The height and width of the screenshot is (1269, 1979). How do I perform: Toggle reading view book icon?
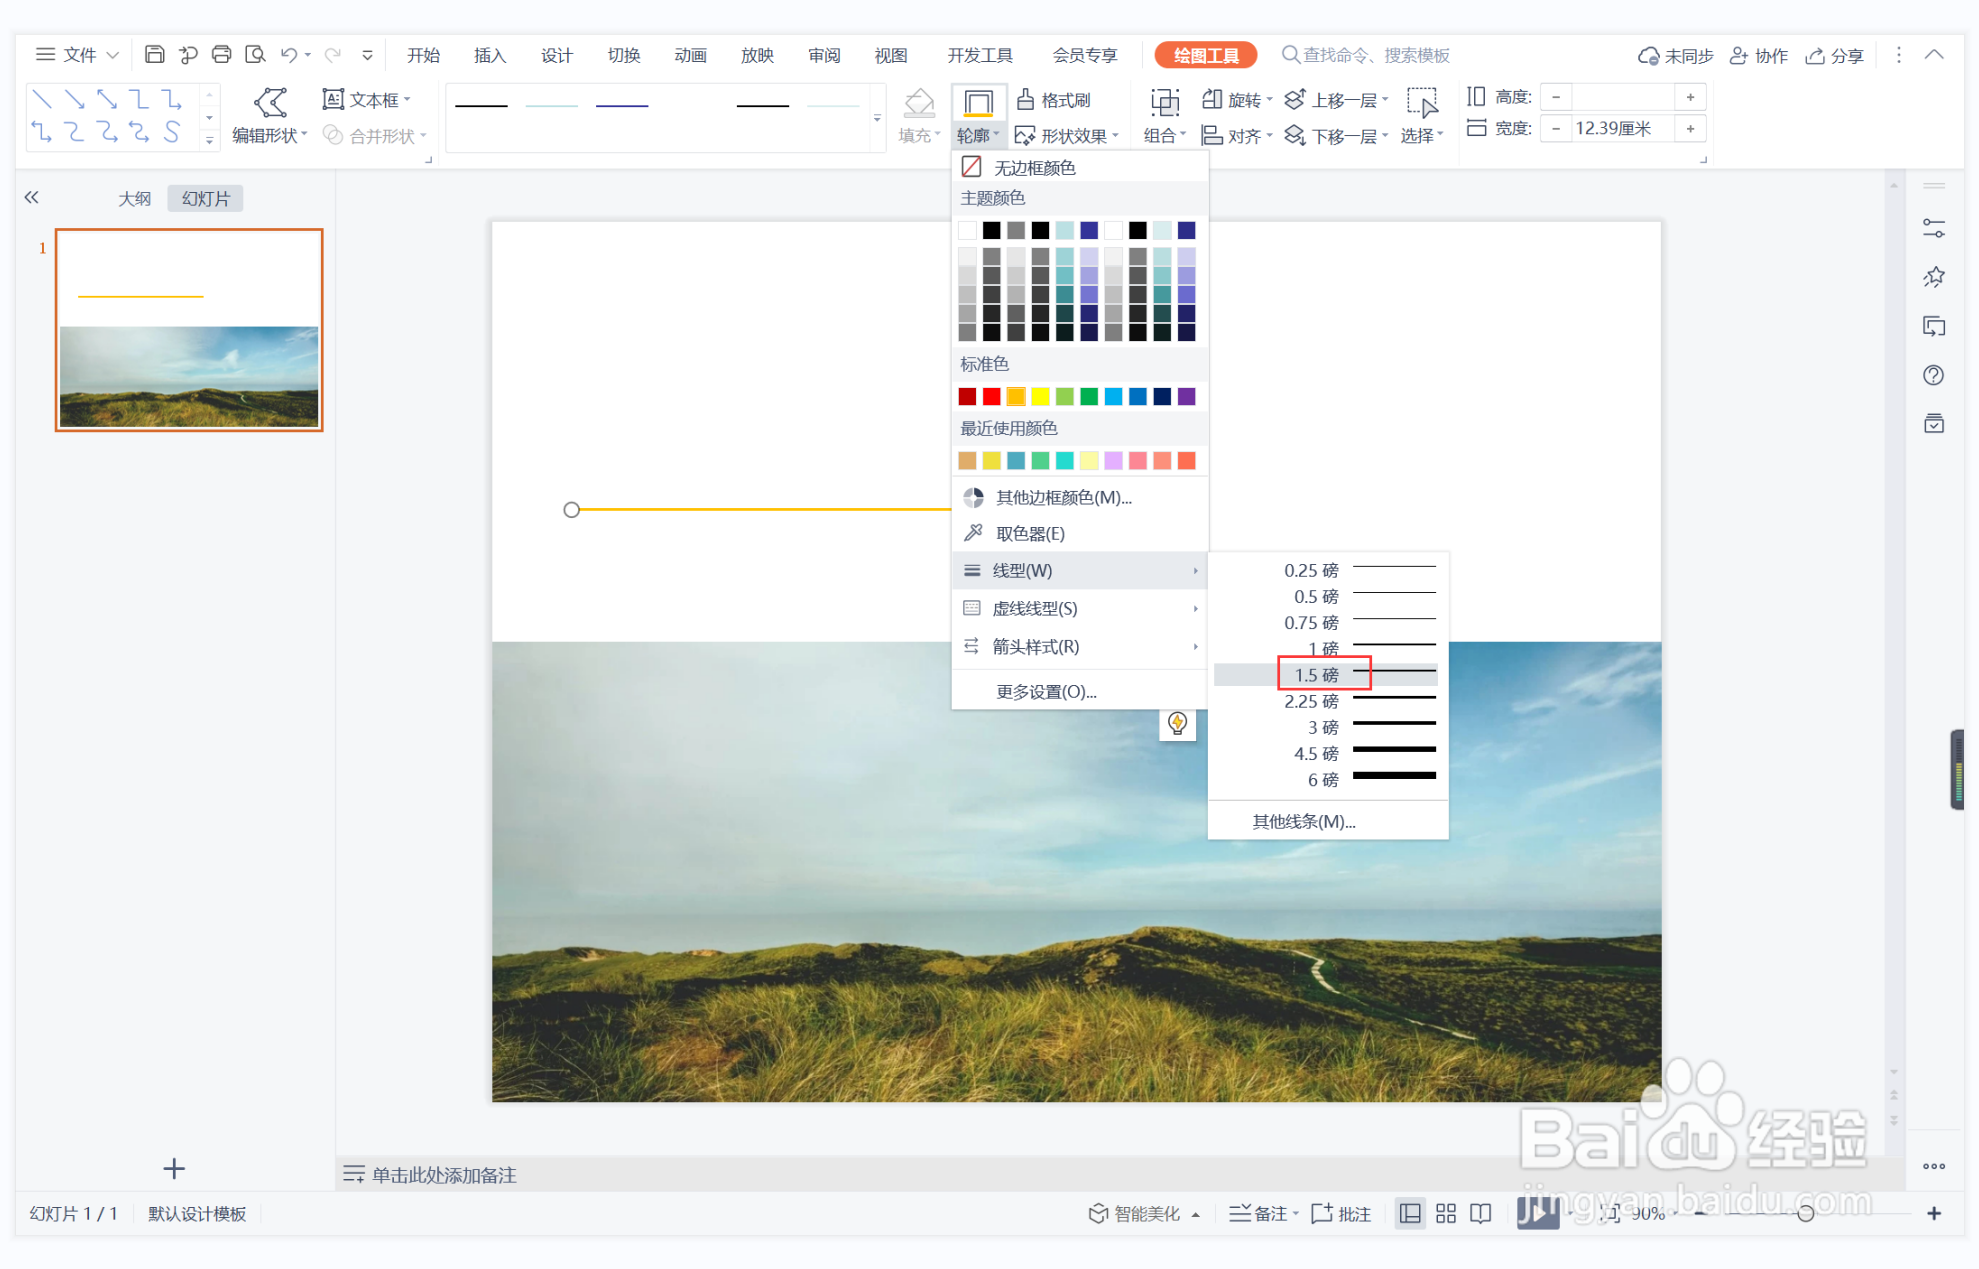pyautogui.click(x=1481, y=1213)
